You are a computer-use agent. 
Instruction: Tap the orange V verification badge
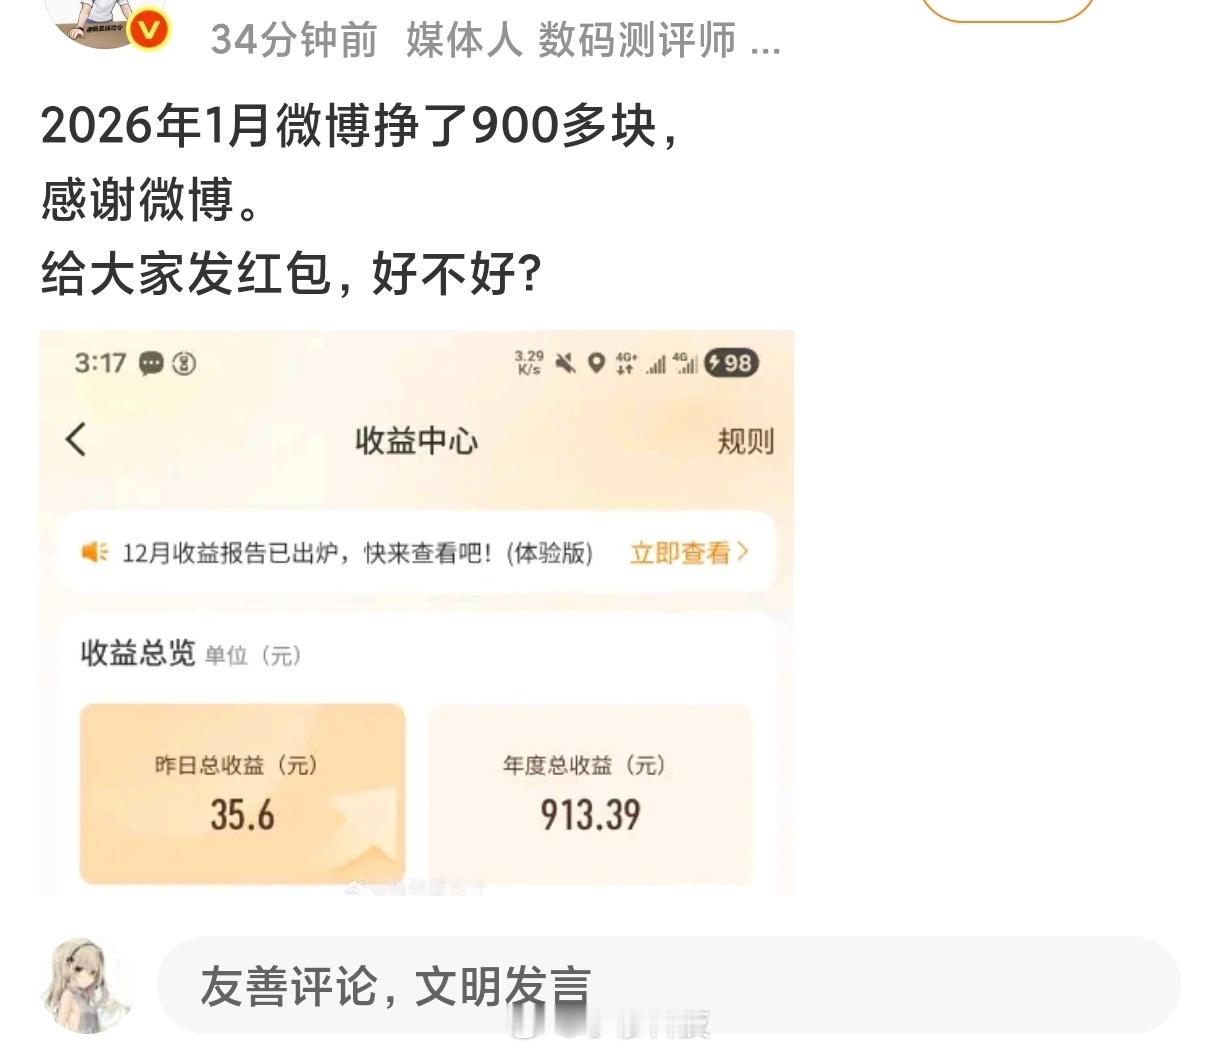[x=148, y=30]
